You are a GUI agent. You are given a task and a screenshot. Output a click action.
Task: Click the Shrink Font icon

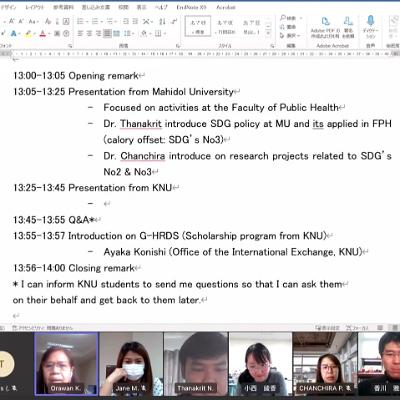point(21,21)
